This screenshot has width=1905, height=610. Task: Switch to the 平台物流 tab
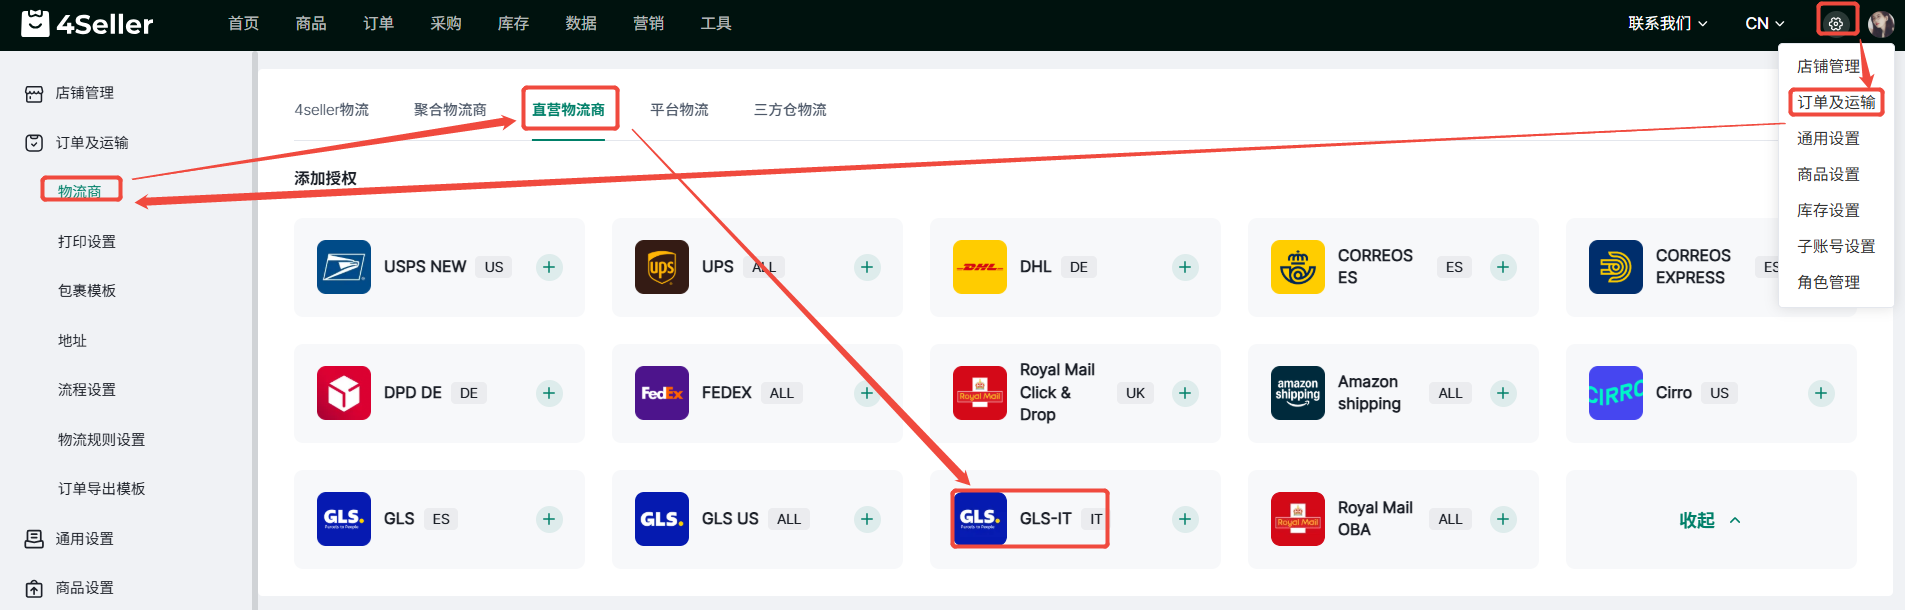pyautogui.click(x=679, y=110)
